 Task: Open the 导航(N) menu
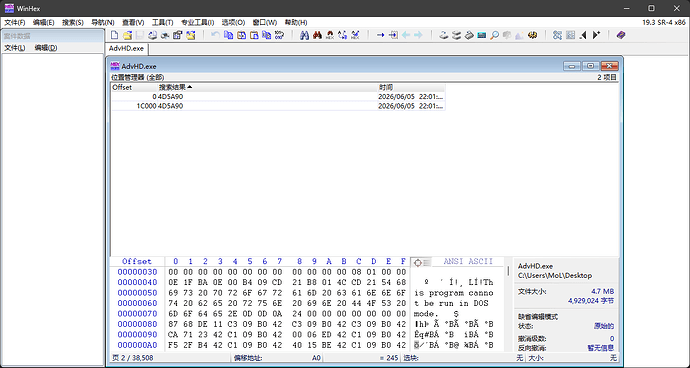coord(103,22)
